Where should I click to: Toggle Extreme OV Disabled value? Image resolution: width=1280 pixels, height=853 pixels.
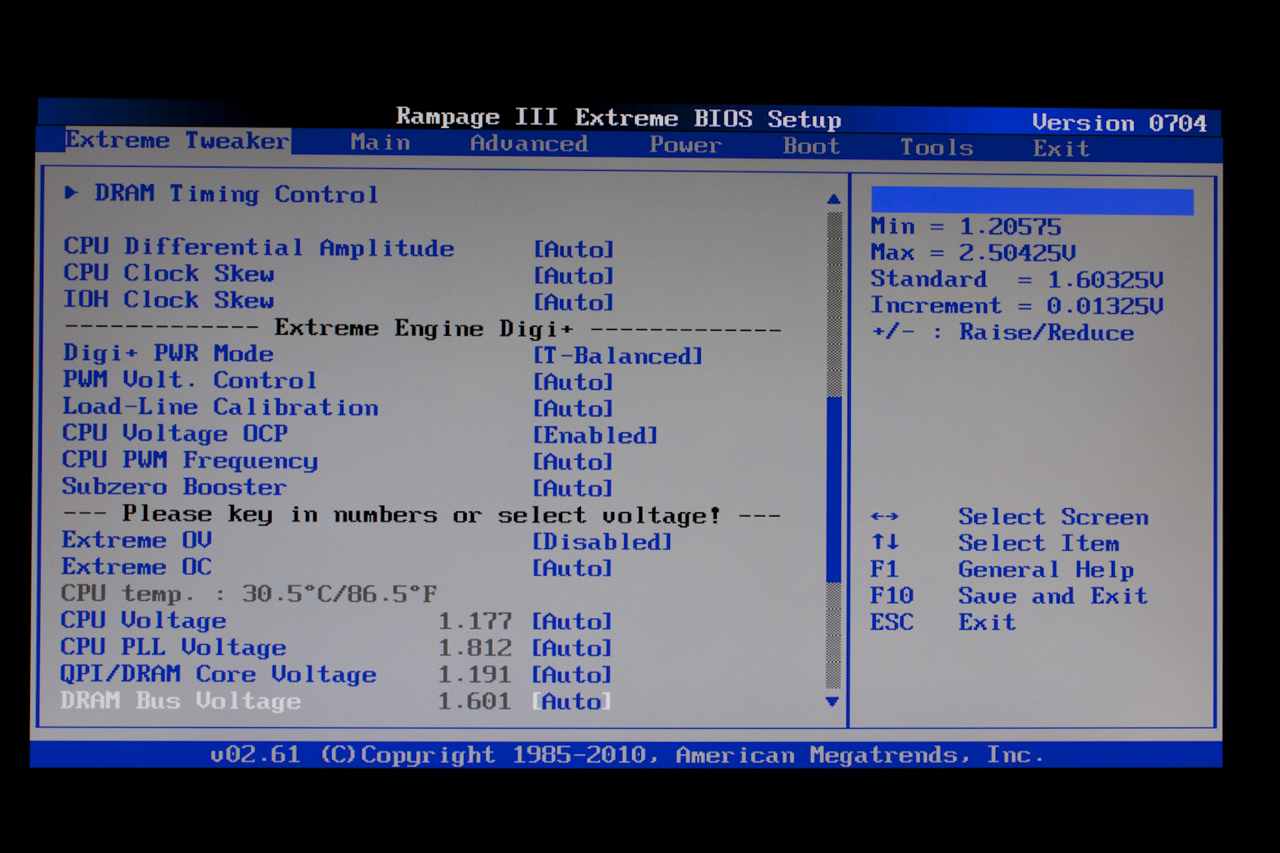[602, 541]
